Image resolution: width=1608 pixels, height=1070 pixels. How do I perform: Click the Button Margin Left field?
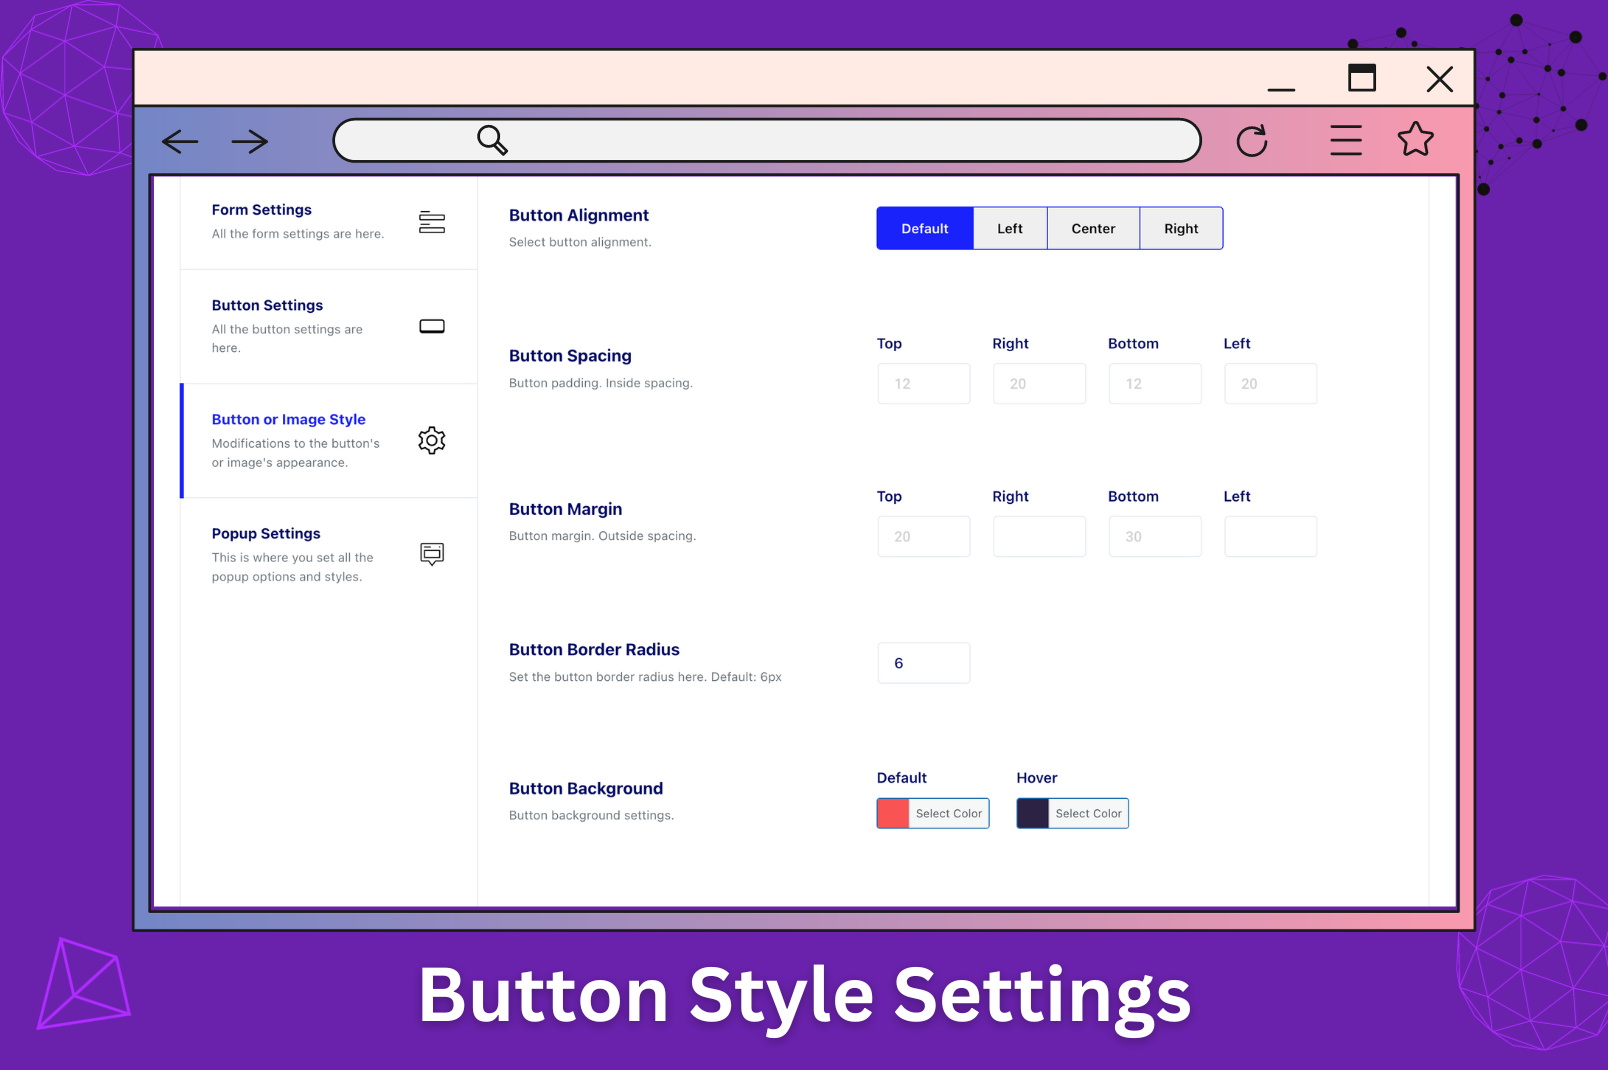click(x=1271, y=537)
